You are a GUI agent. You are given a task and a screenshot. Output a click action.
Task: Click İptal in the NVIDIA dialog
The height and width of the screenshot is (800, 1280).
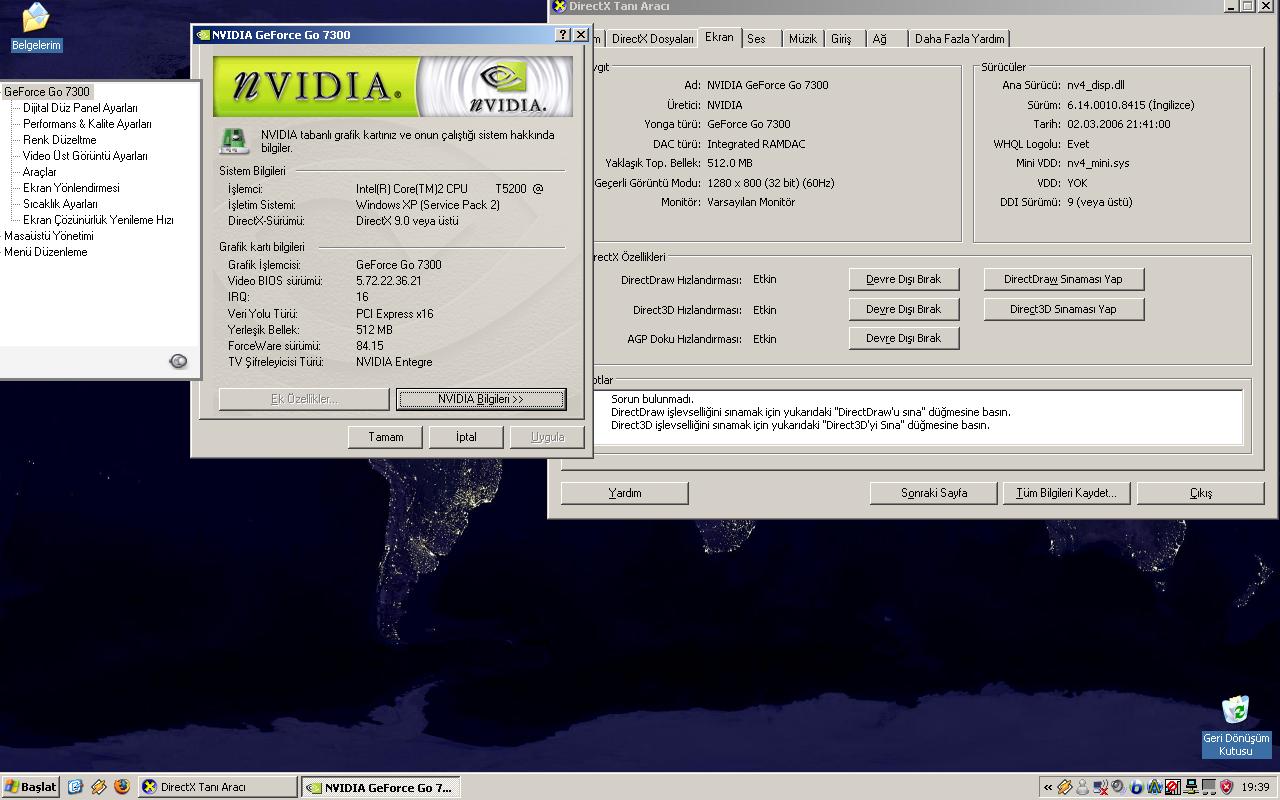(466, 437)
